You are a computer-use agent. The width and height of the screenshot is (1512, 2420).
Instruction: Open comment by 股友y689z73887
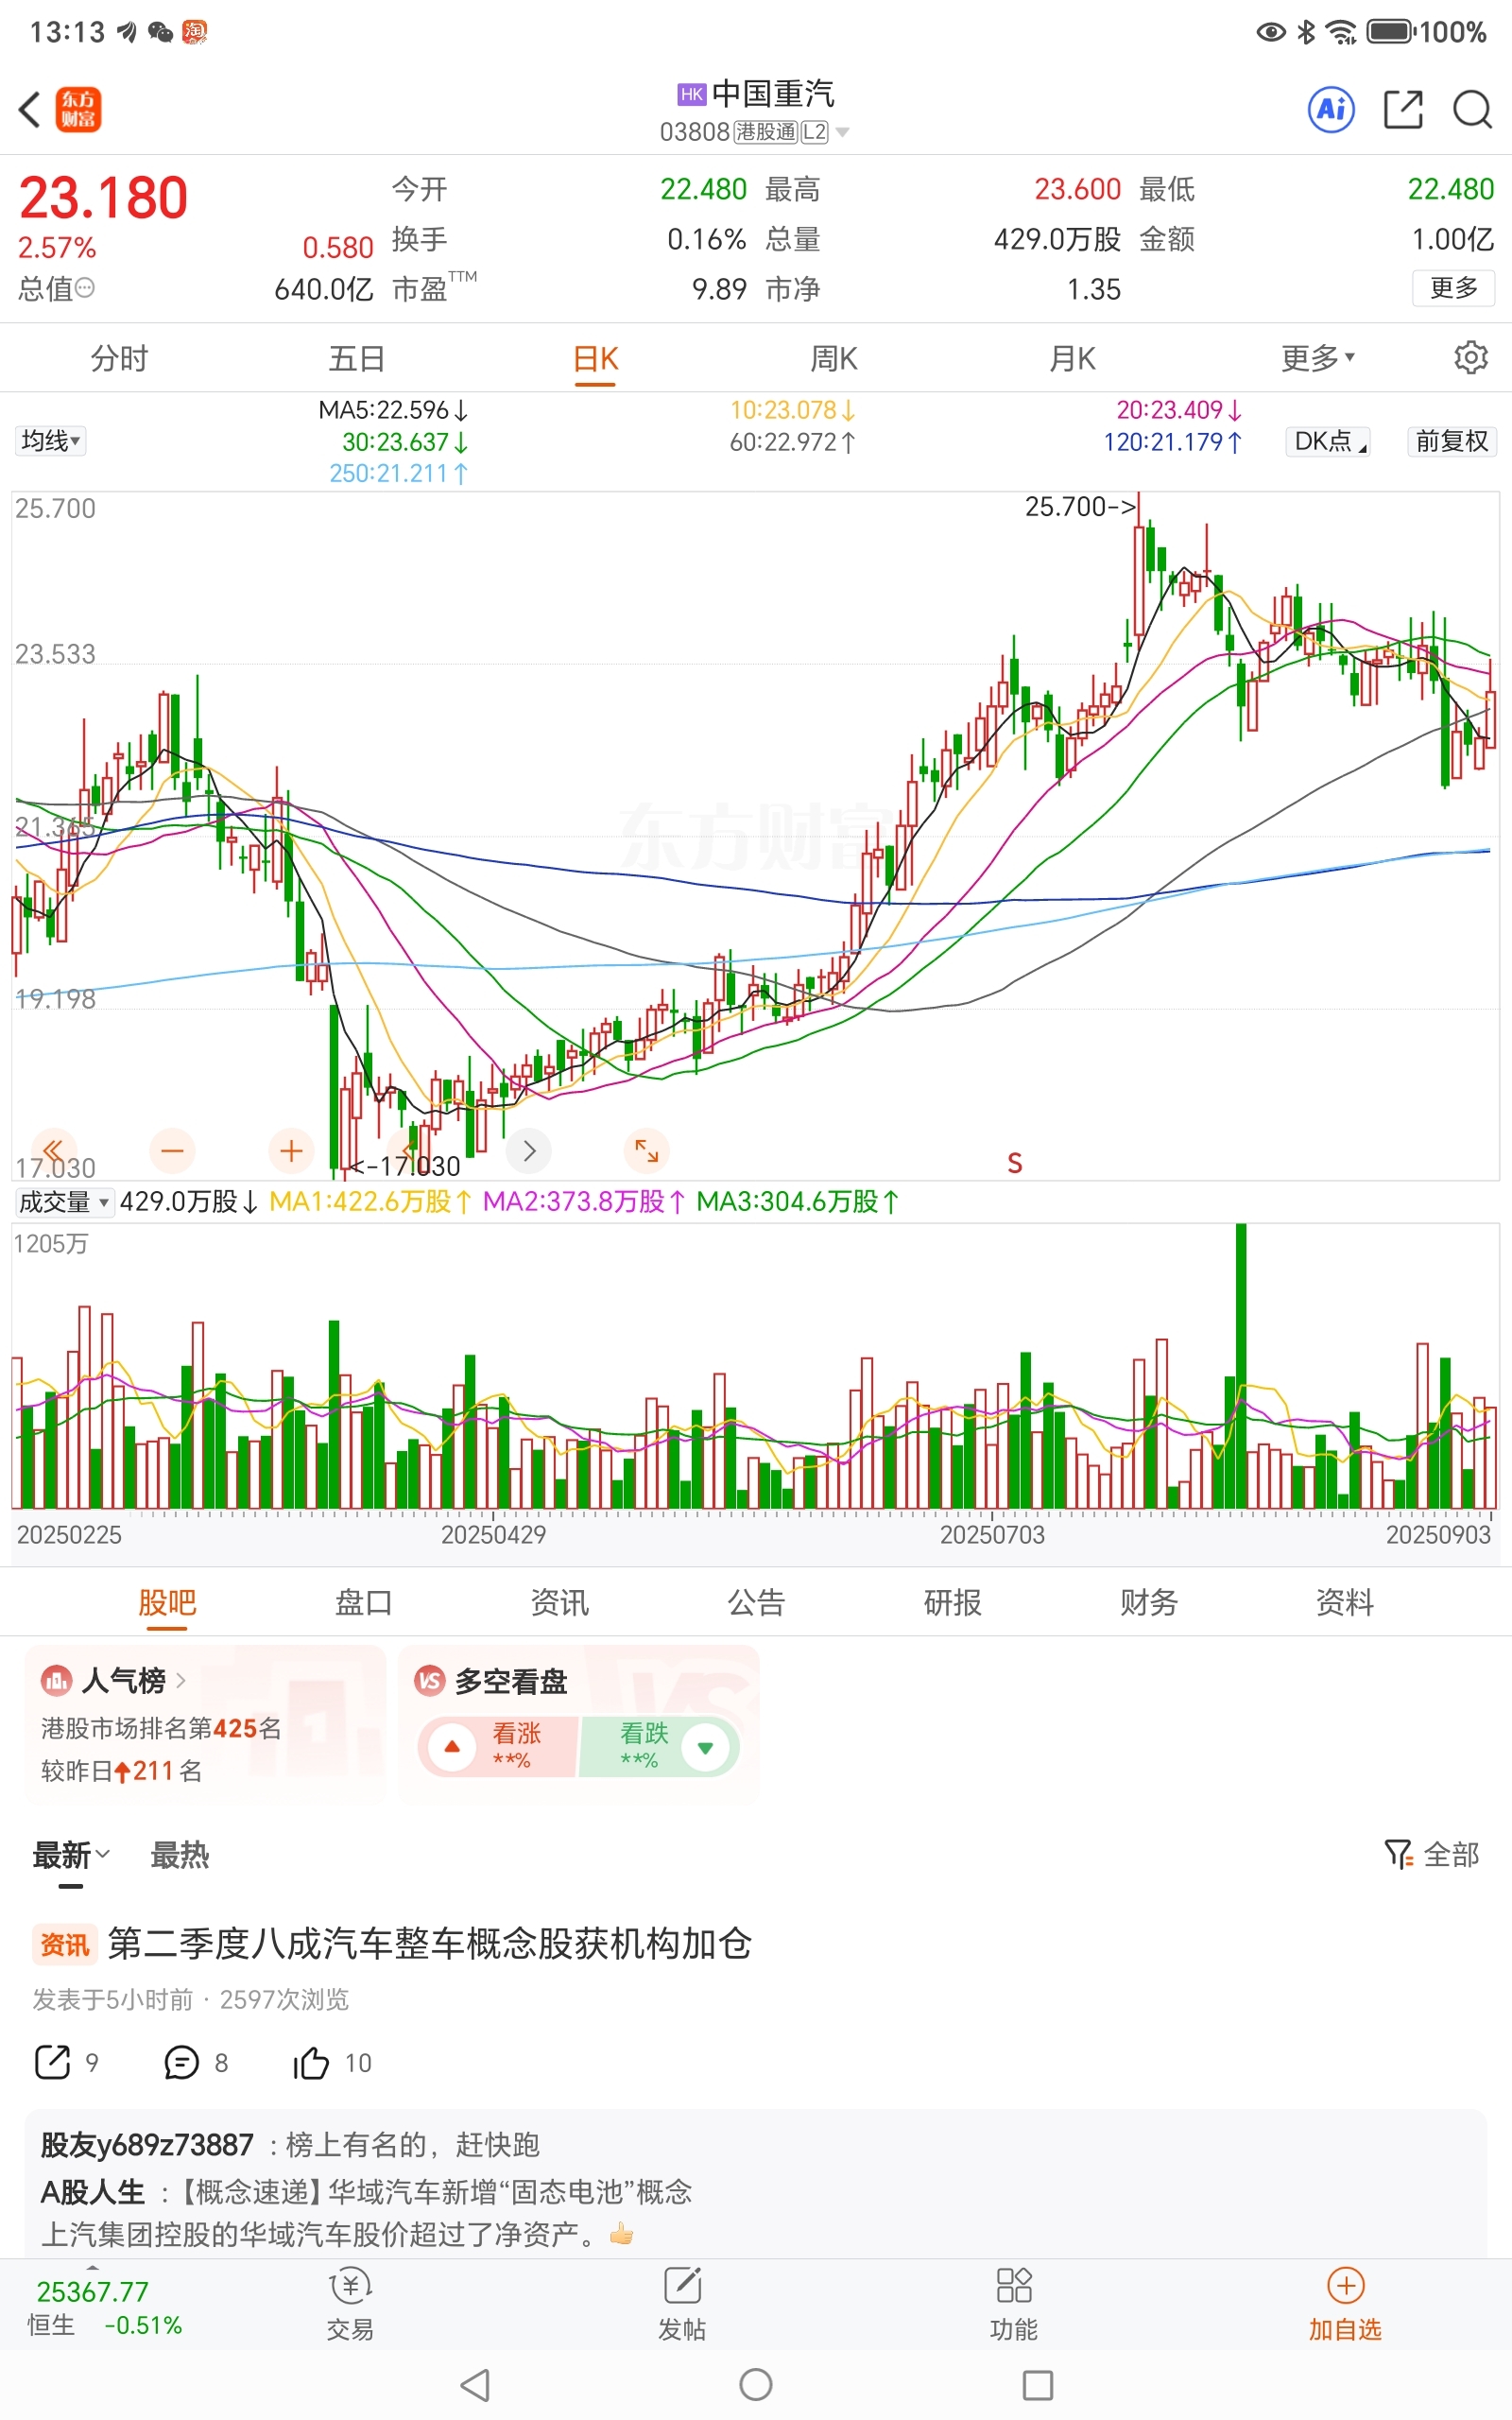click(290, 2144)
